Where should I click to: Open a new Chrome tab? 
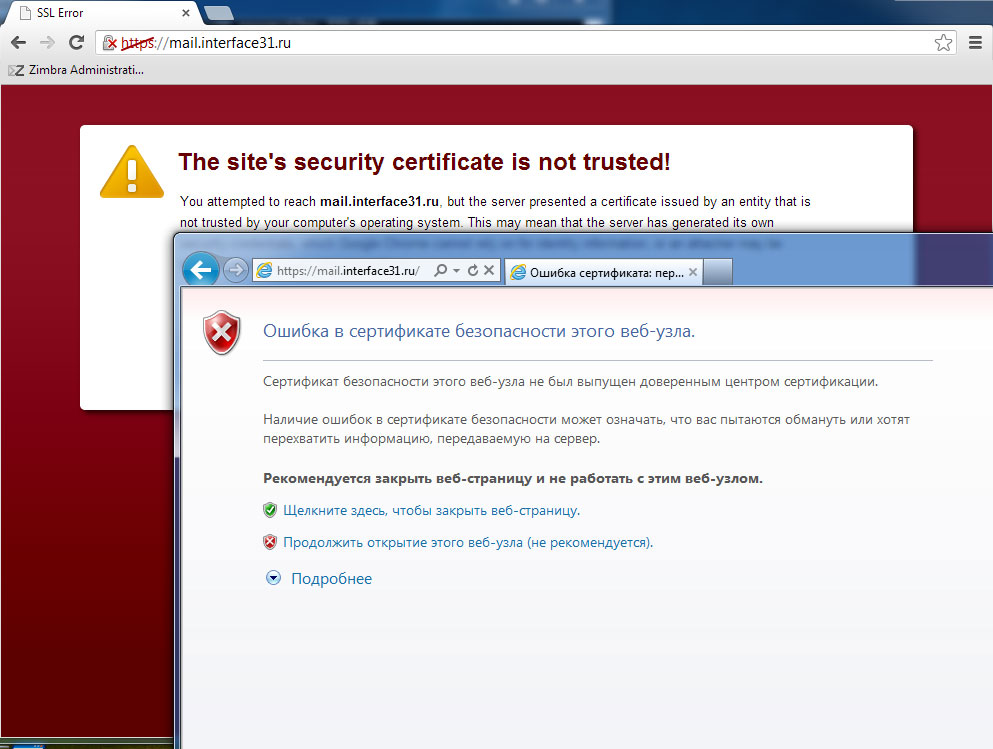click(219, 12)
